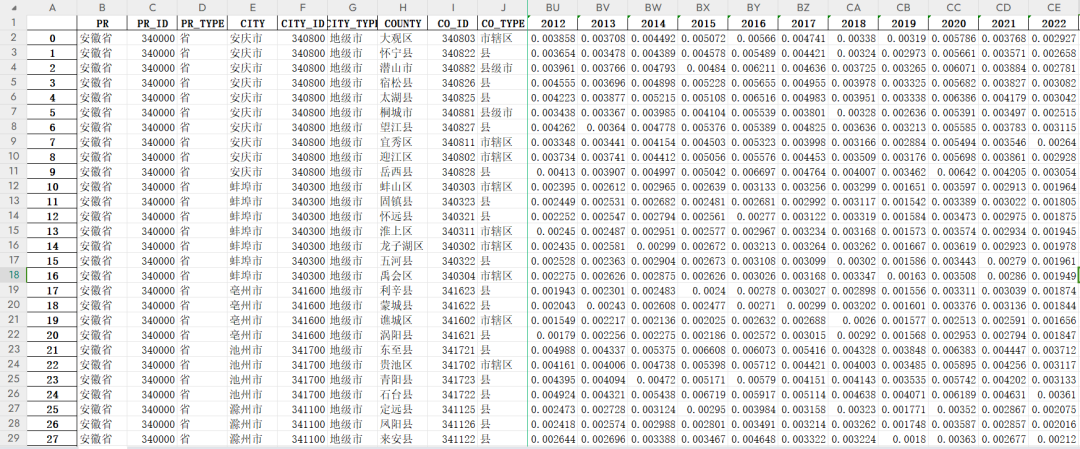Click the 2019 value 0.0018 for 来安县
1080x449 pixels.
tap(903, 438)
